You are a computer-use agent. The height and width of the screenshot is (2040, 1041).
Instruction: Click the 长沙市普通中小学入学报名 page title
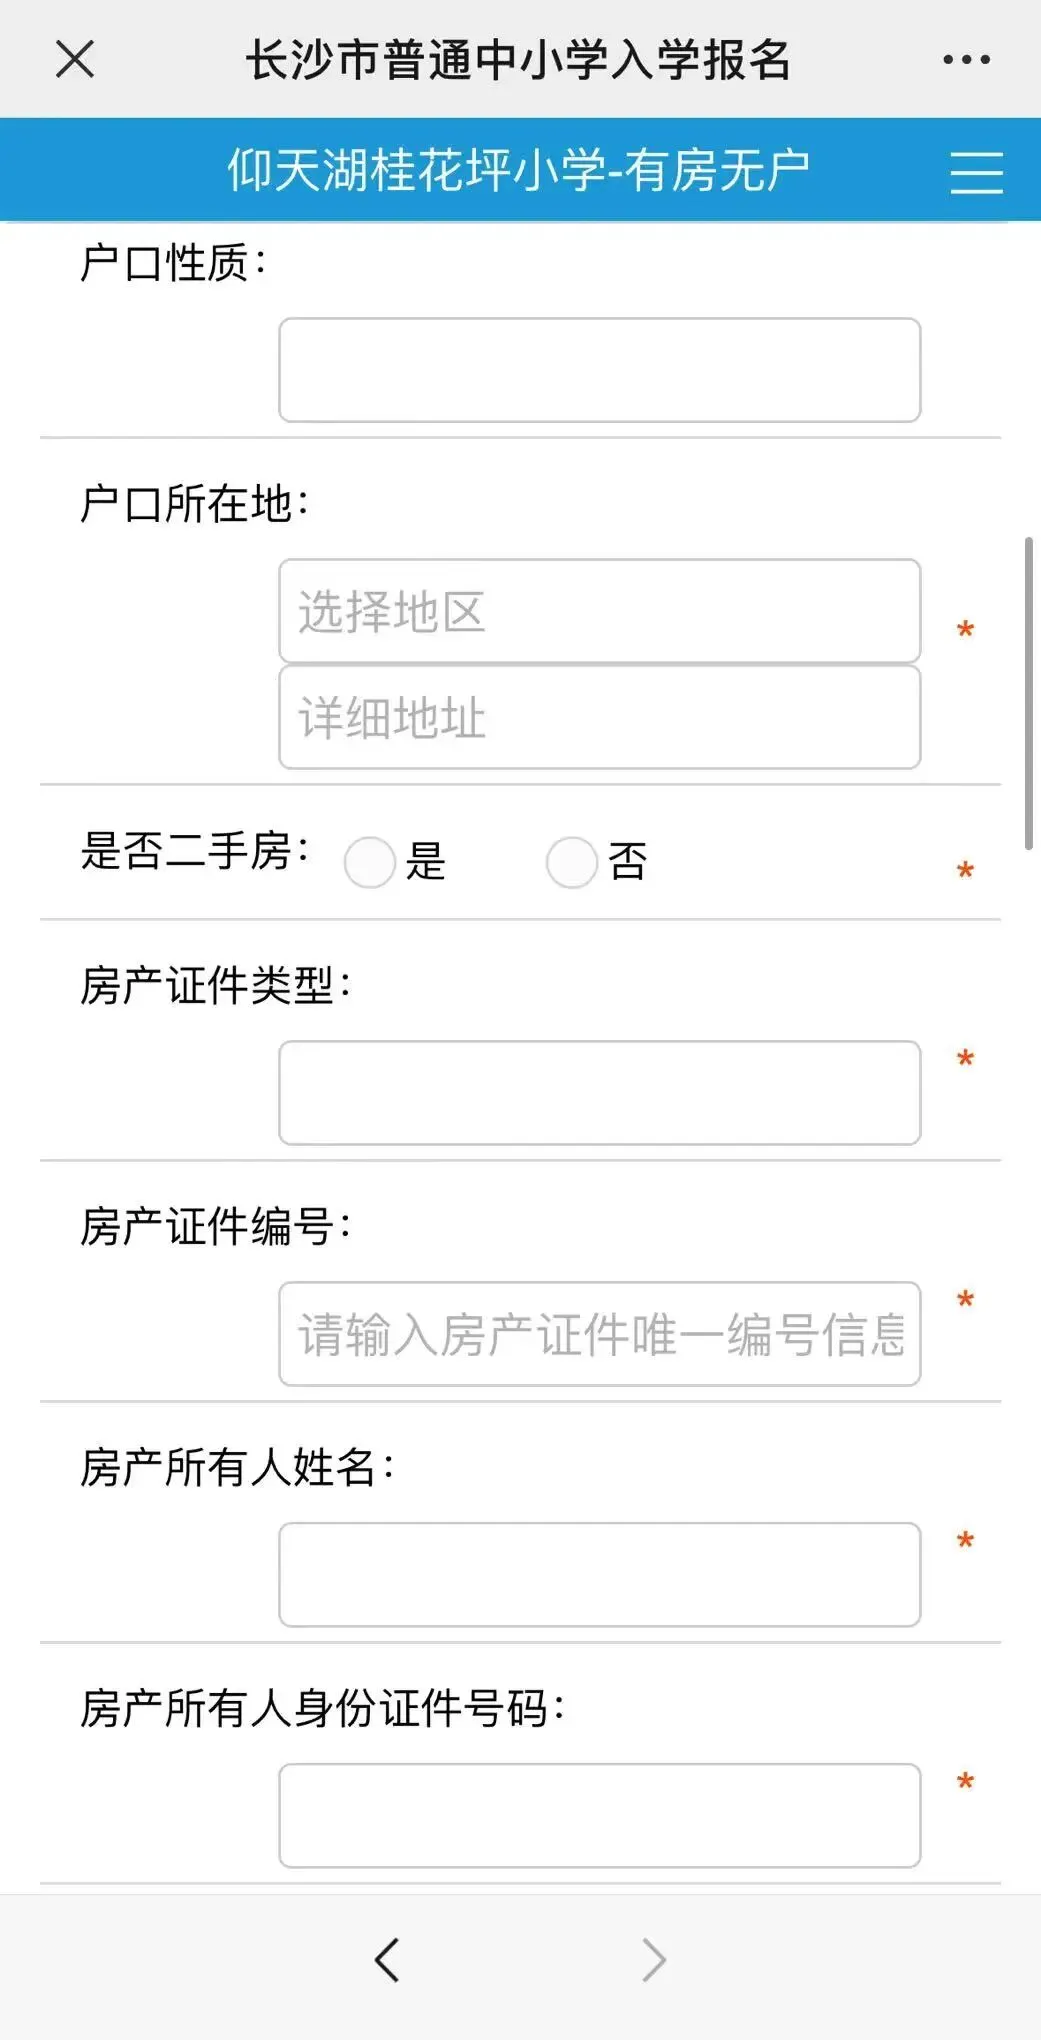tap(518, 60)
